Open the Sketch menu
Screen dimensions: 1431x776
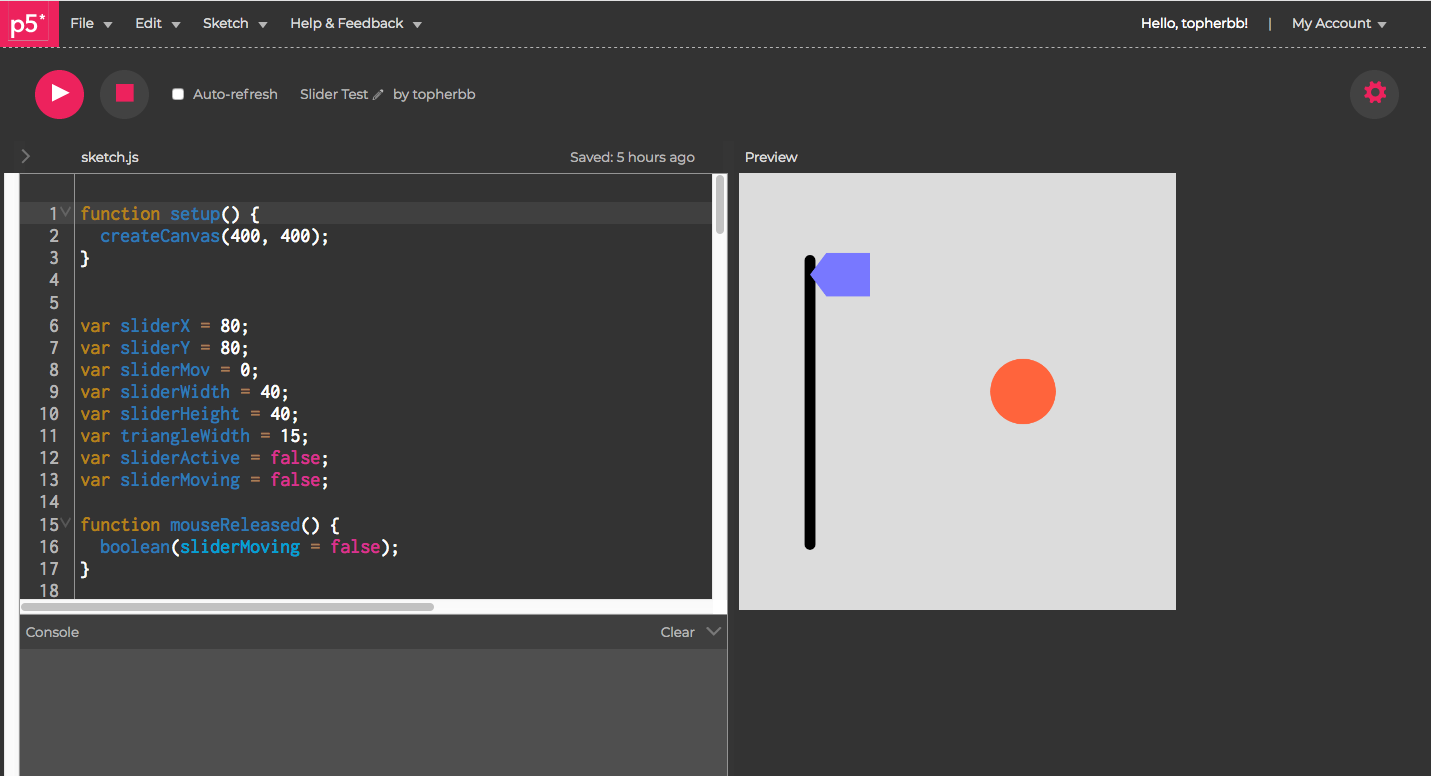pos(235,23)
